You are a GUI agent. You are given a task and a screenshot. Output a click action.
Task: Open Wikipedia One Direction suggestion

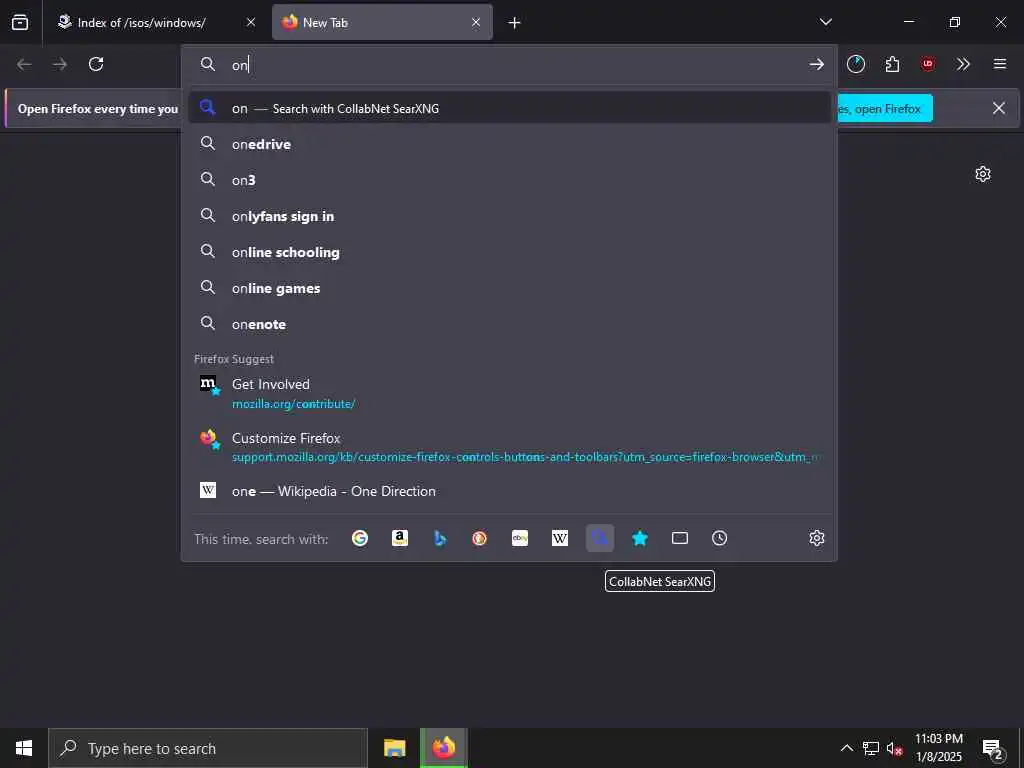click(x=509, y=491)
